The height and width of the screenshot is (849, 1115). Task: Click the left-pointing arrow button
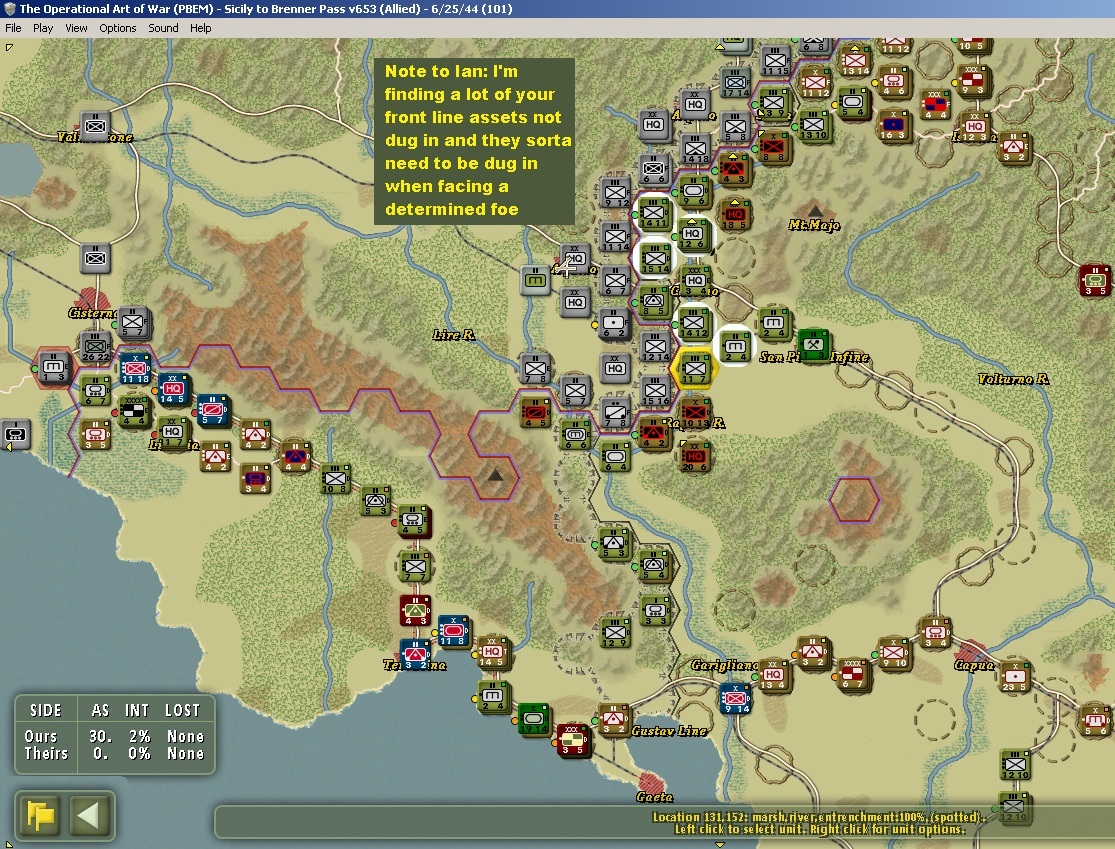(89, 815)
